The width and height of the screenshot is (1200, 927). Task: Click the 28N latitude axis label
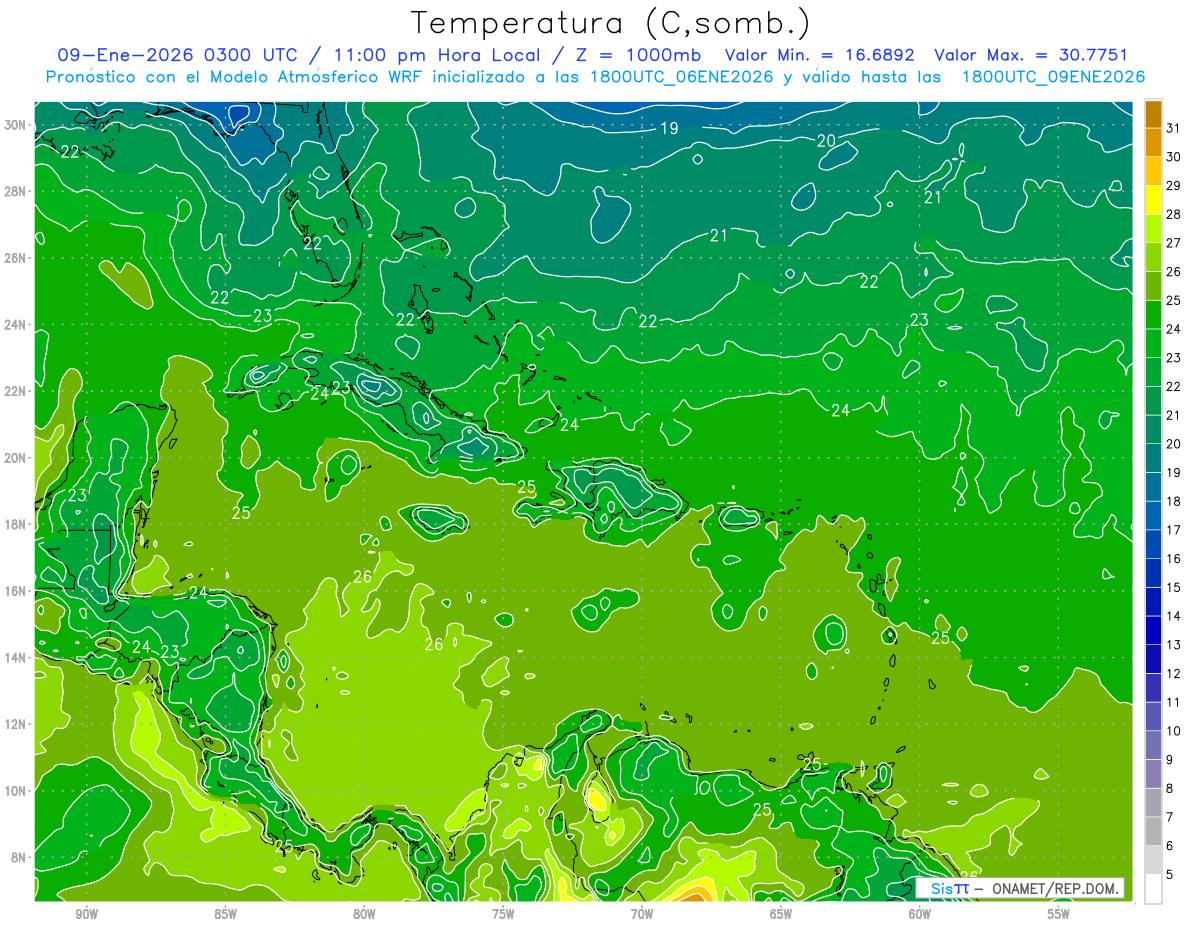click(16, 191)
